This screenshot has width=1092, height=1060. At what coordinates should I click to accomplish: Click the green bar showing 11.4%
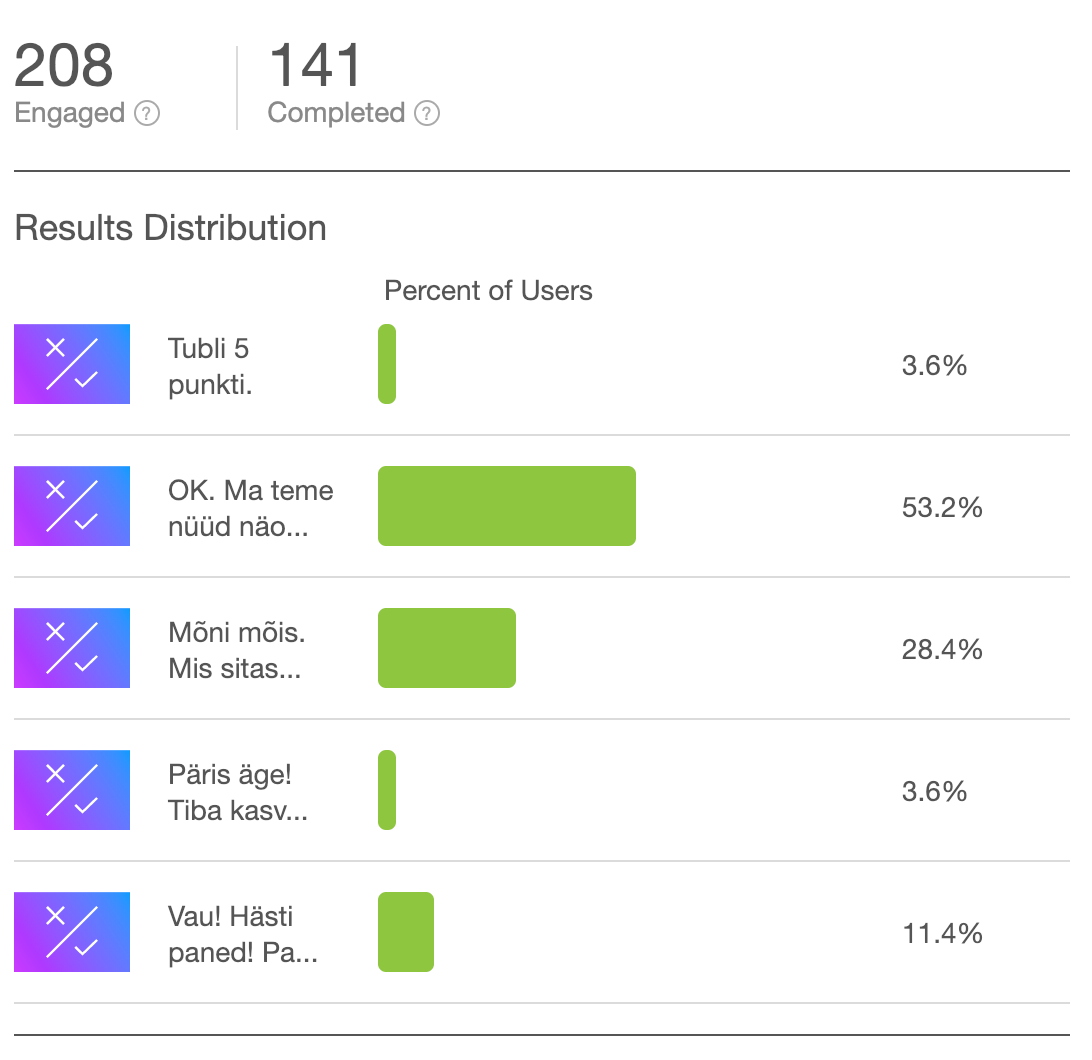point(406,932)
